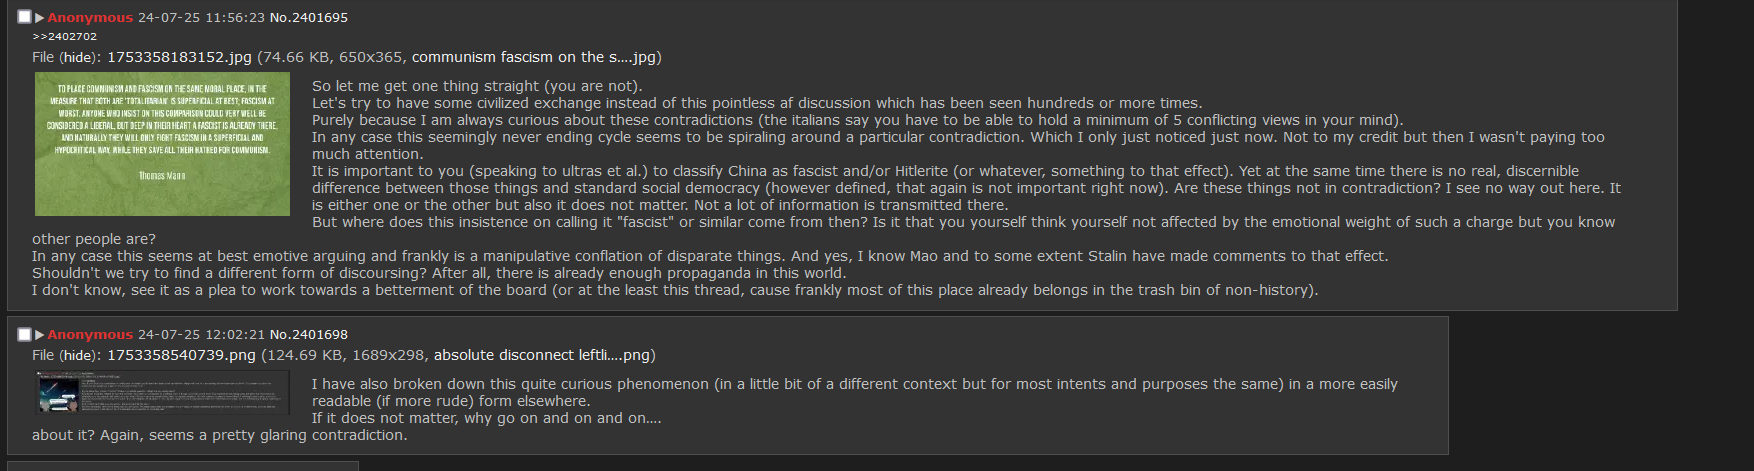Tick the checkbox of post No.2401698
Viewport: 1754px width, 471px height.
coord(24,334)
